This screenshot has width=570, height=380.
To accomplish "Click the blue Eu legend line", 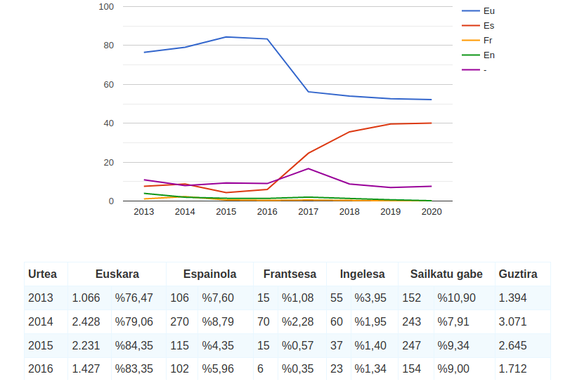I will pos(471,11).
